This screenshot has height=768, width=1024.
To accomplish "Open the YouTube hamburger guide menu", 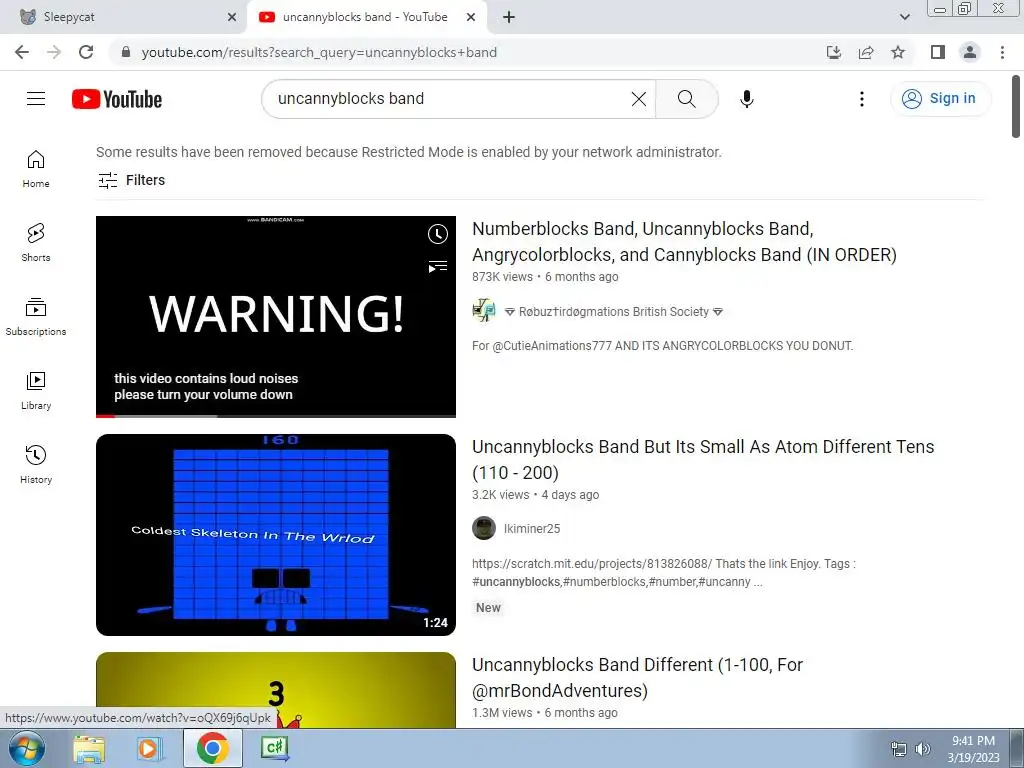I will tap(36, 99).
